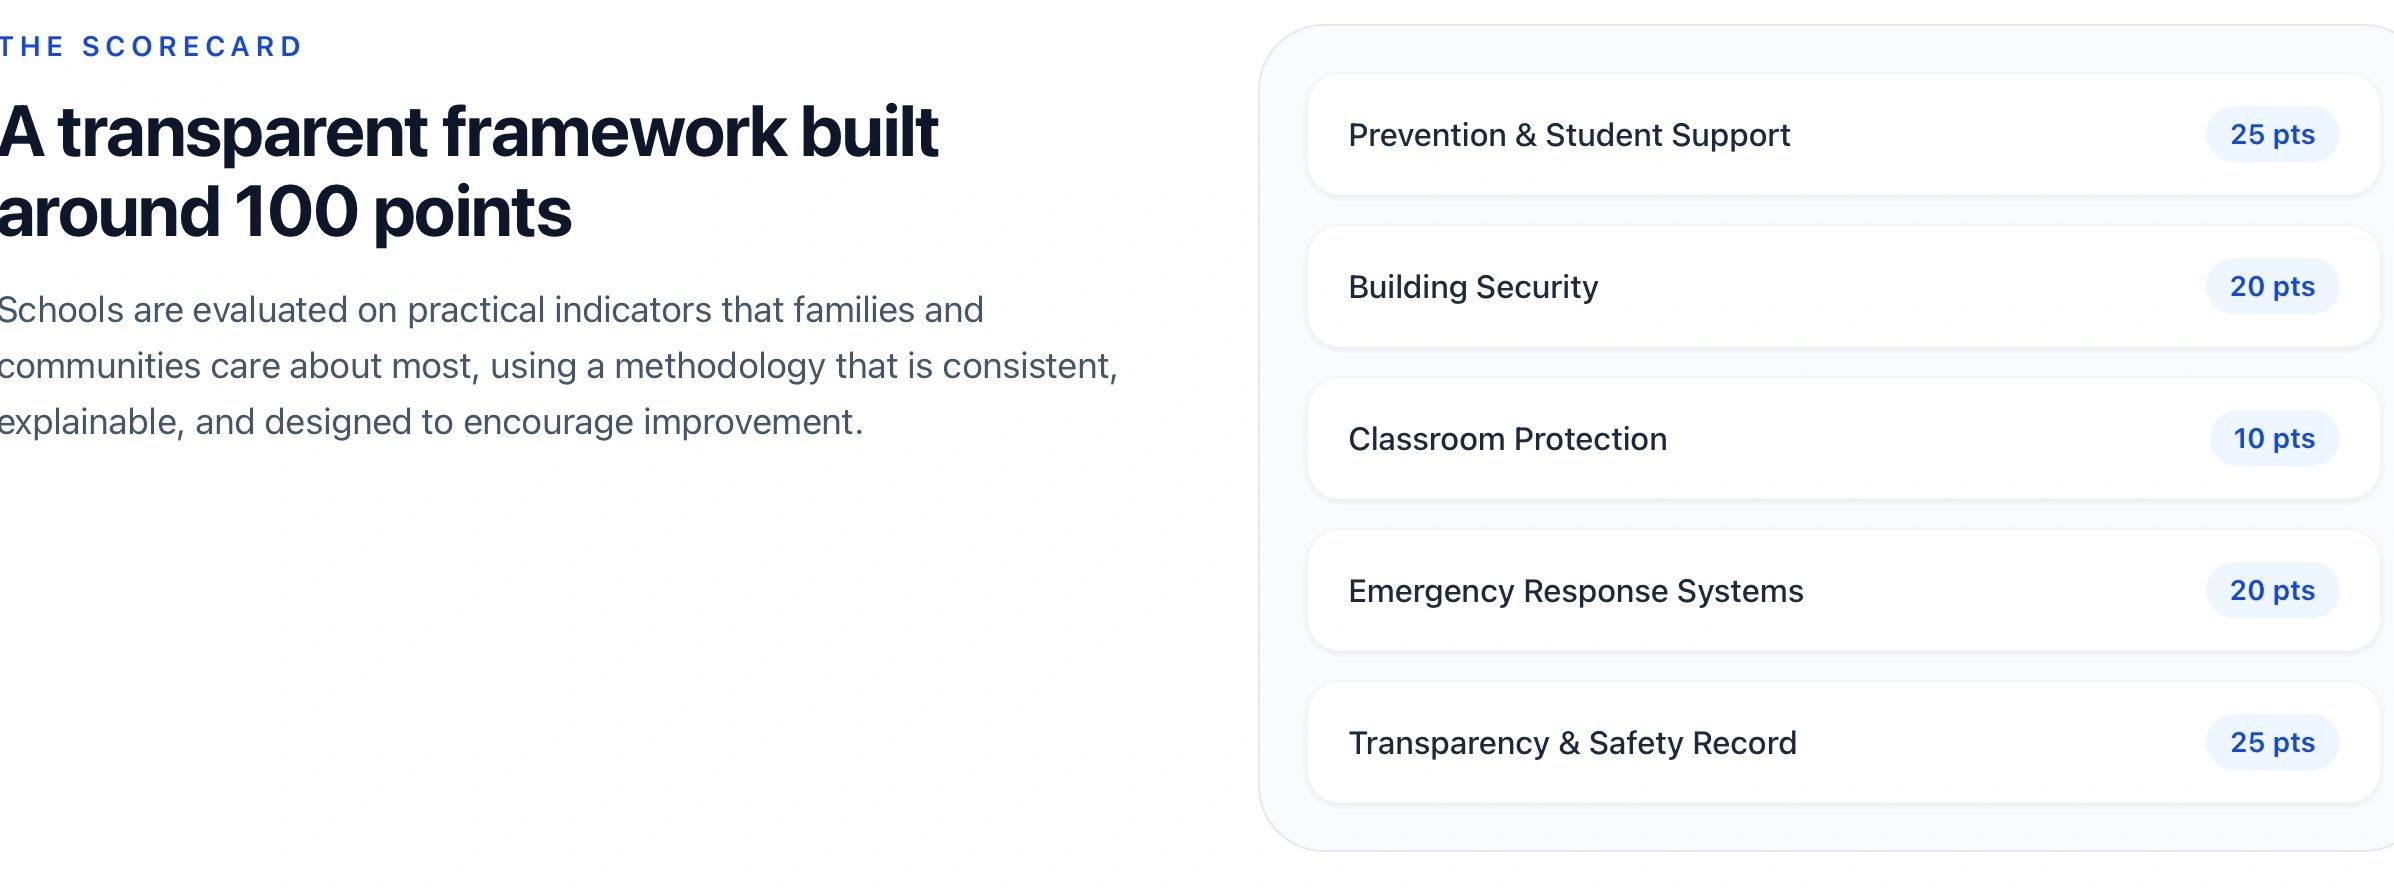Image resolution: width=2394 pixels, height=890 pixels.
Task: Click the number "100" in the headline
Action: click(x=296, y=213)
